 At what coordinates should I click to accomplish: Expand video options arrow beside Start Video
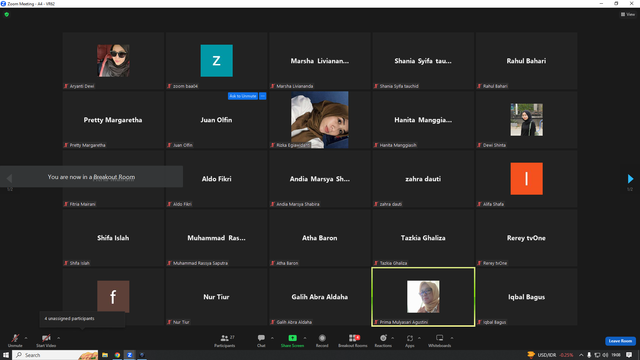[x=58, y=338]
